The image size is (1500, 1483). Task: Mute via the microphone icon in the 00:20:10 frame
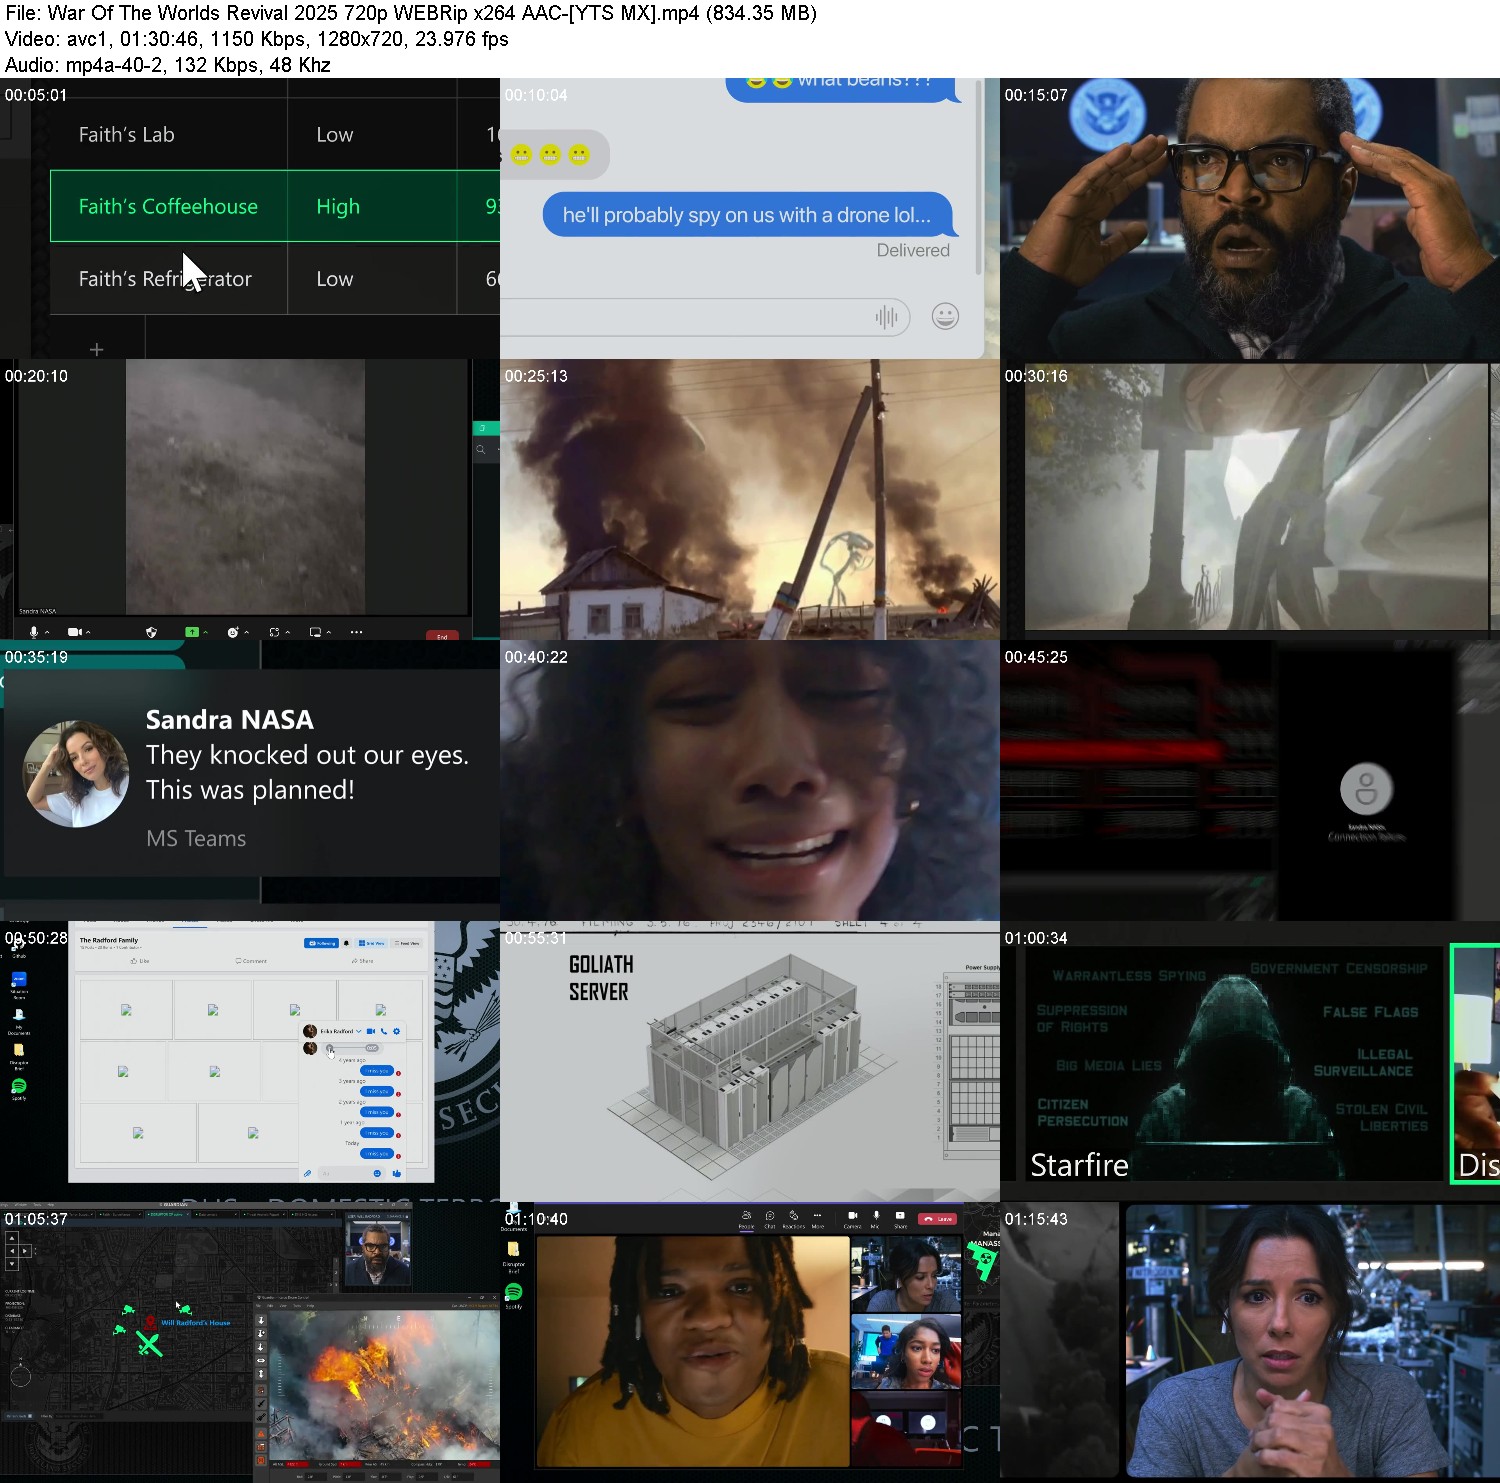click(x=33, y=632)
